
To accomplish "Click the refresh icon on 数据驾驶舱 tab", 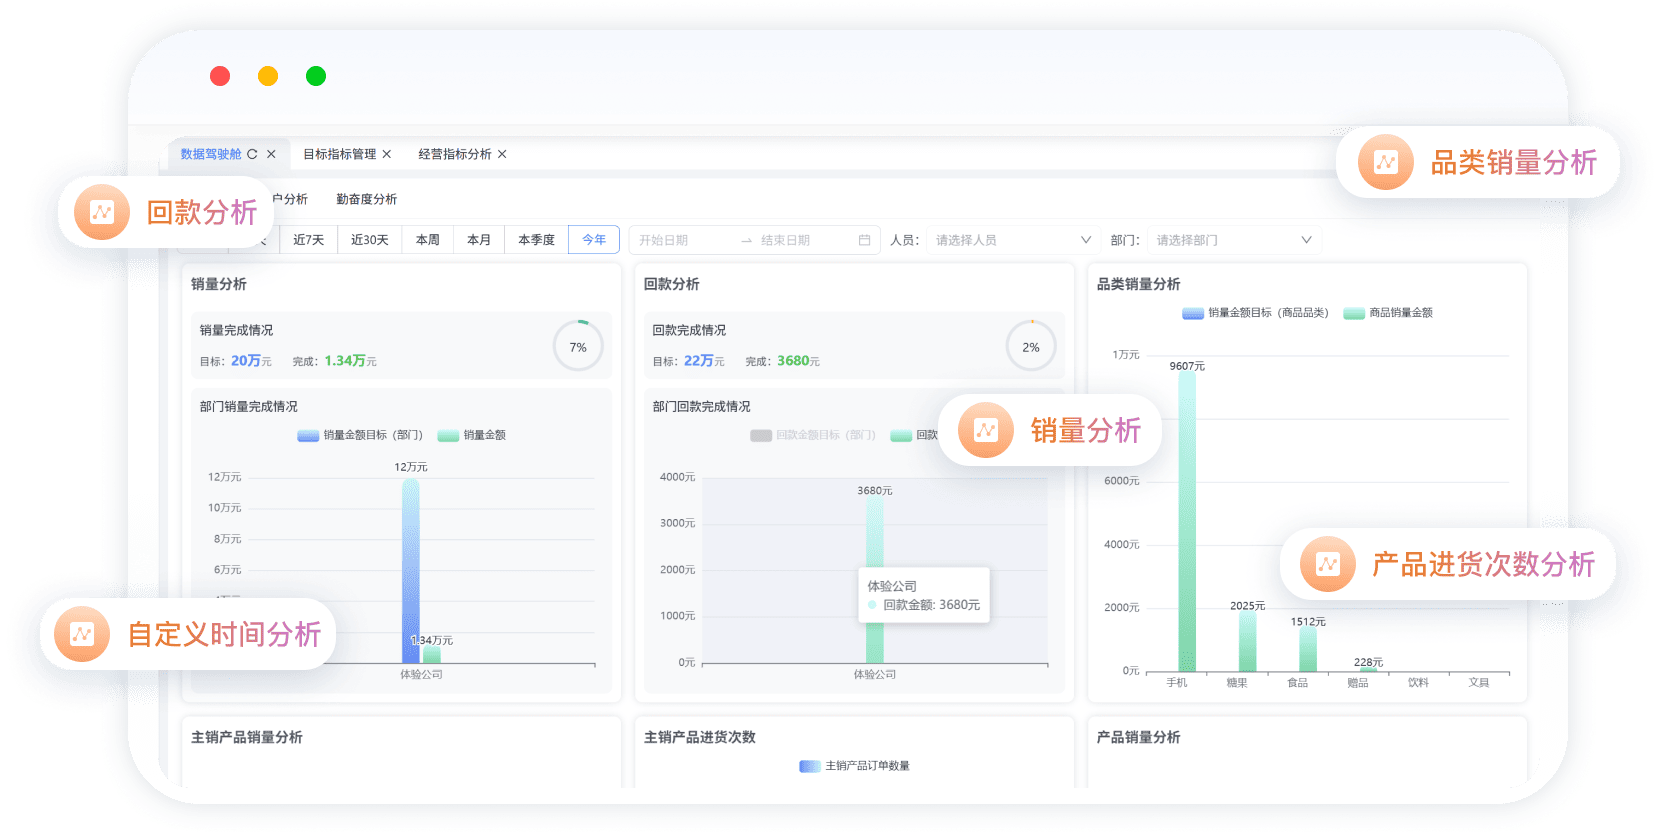I will tap(252, 154).
